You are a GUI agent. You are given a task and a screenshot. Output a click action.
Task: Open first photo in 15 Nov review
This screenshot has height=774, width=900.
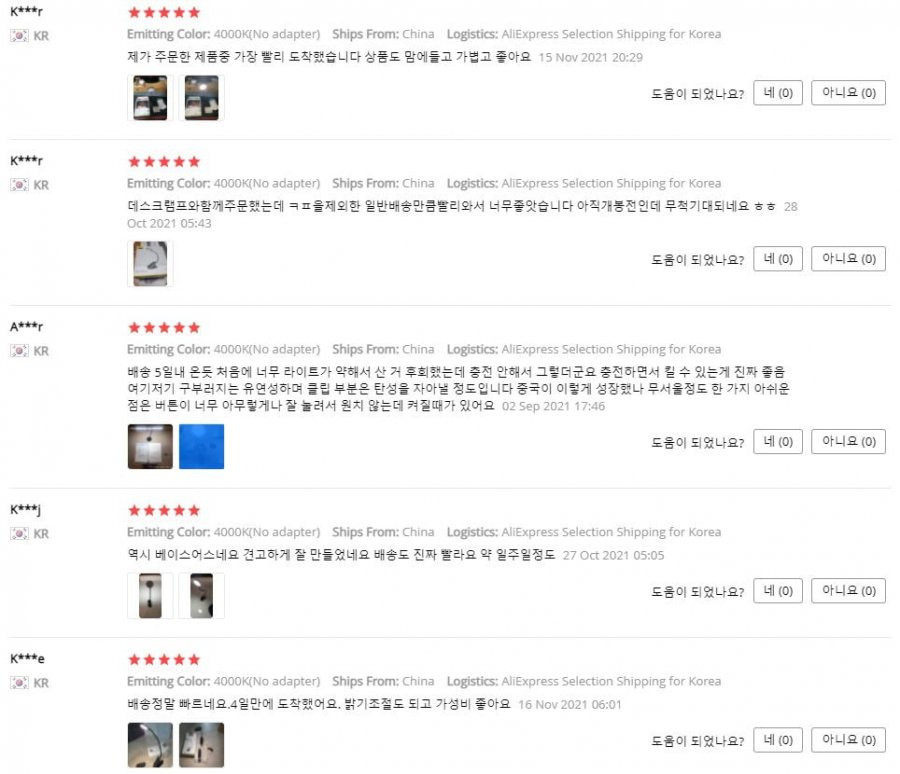[x=150, y=98]
